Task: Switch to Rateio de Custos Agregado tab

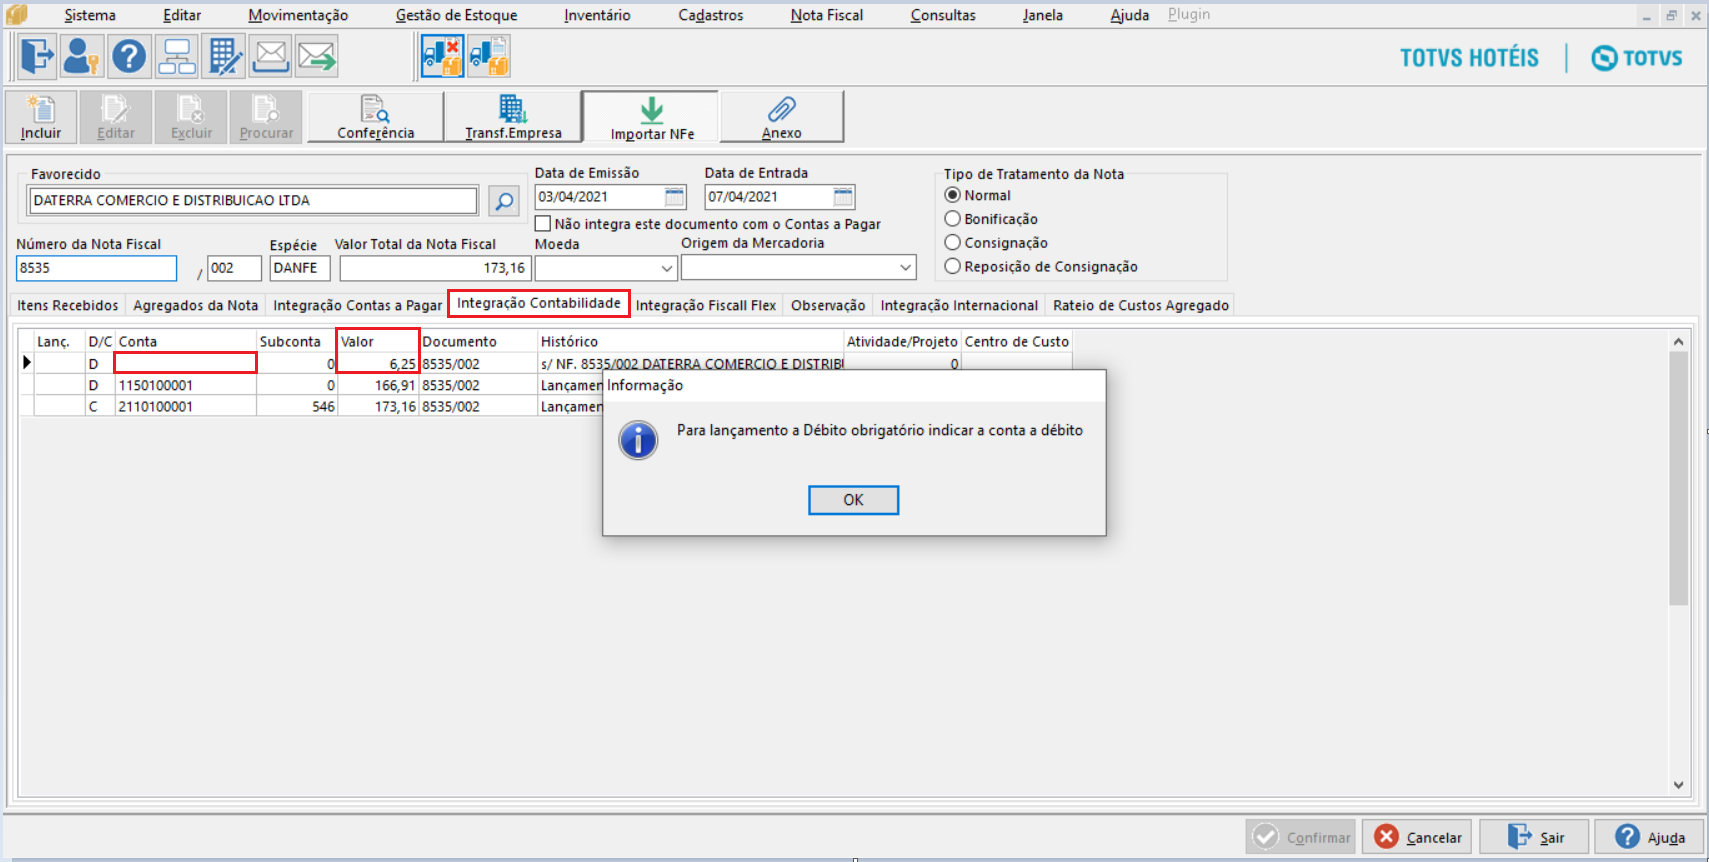Action: (1141, 305)
